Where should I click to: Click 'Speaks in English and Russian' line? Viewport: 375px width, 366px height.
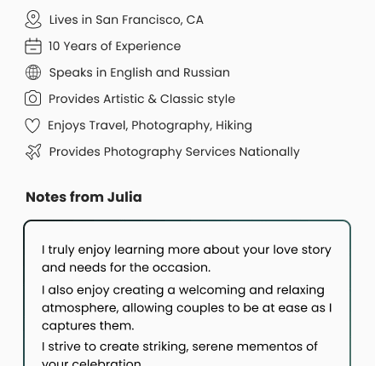pyautogui.click(x=139, y=72)
